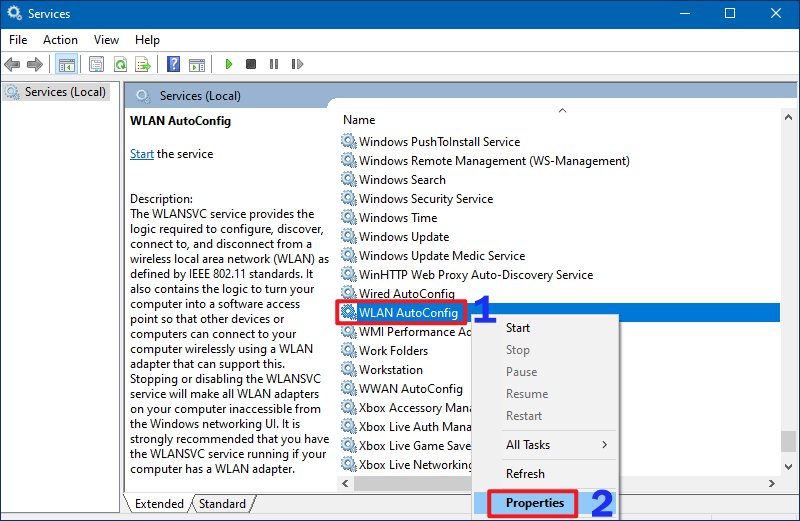
Task: Open the Help menu
Action: 147,40
